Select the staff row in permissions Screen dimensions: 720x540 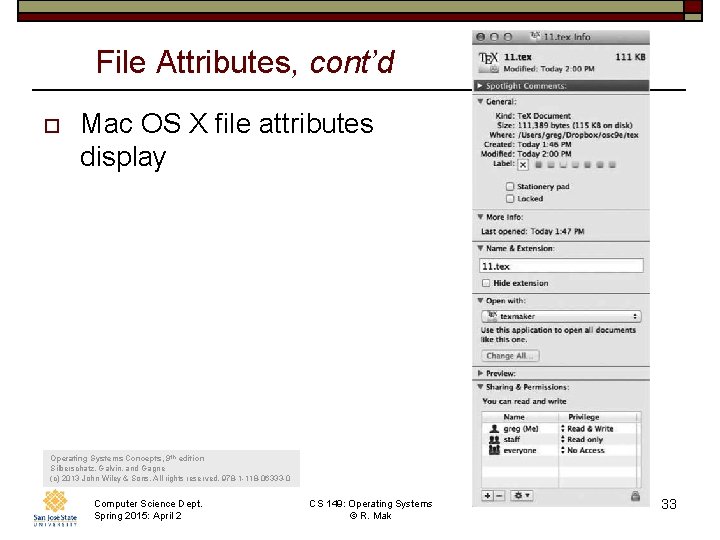pyautogui.click(x=561, y=439)
